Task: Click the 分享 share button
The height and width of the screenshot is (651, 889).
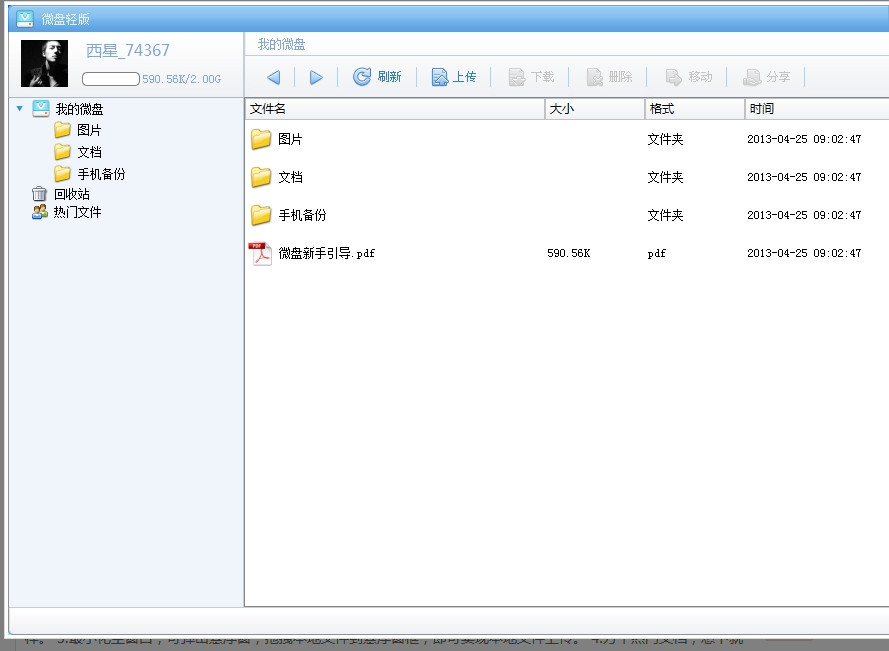Action: [766, 77]
